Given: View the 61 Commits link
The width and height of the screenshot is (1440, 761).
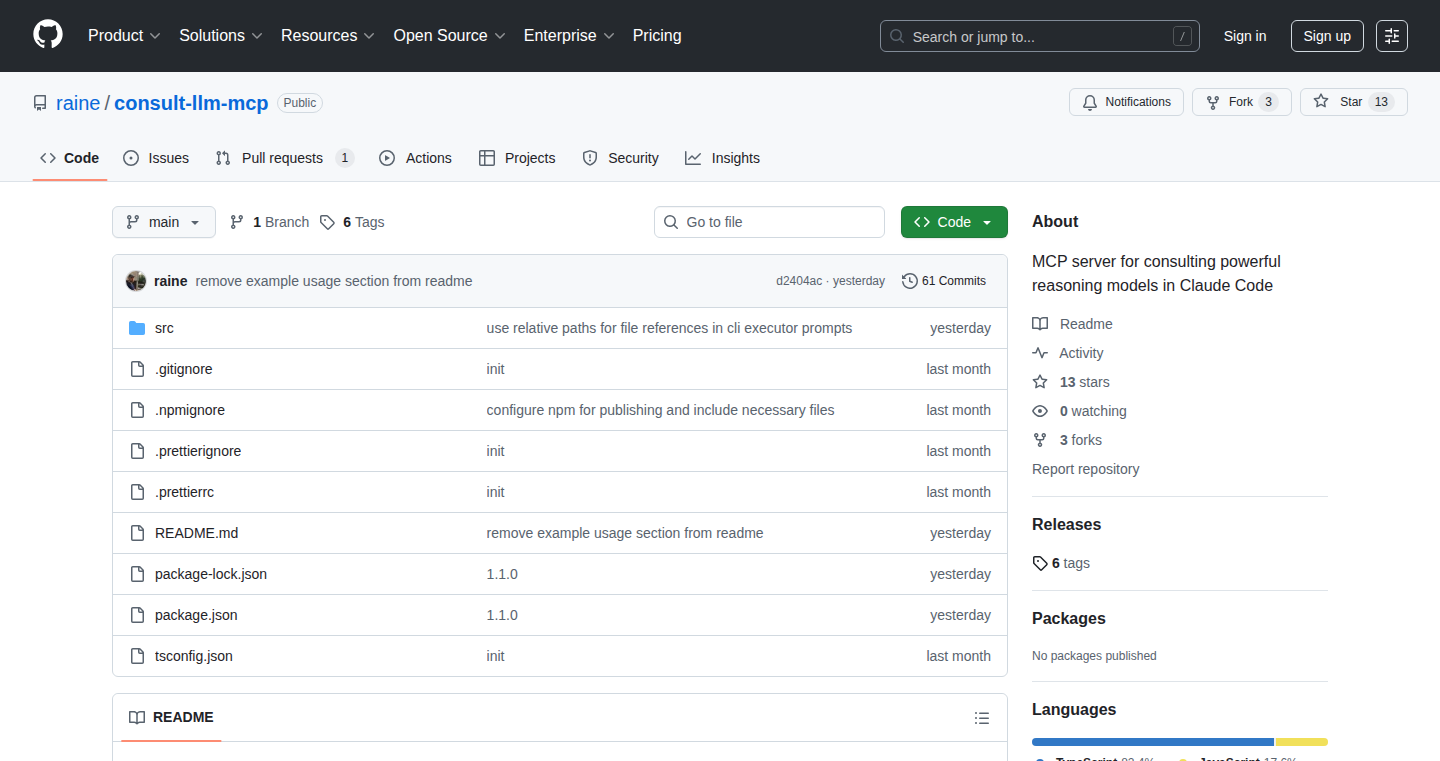Looking at the screenshot, I should pyautogui.click(x=944, y=281).
